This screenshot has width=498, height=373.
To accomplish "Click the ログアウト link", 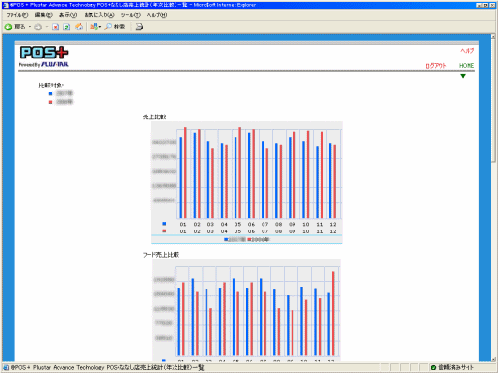I will 436,66.
